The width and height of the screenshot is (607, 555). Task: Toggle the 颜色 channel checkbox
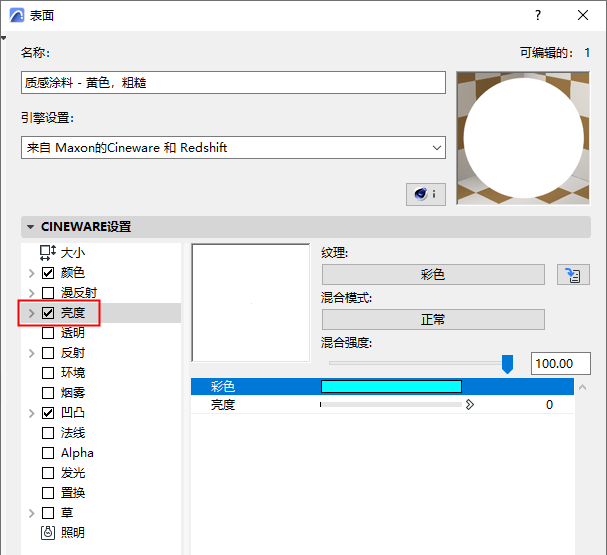48,273
